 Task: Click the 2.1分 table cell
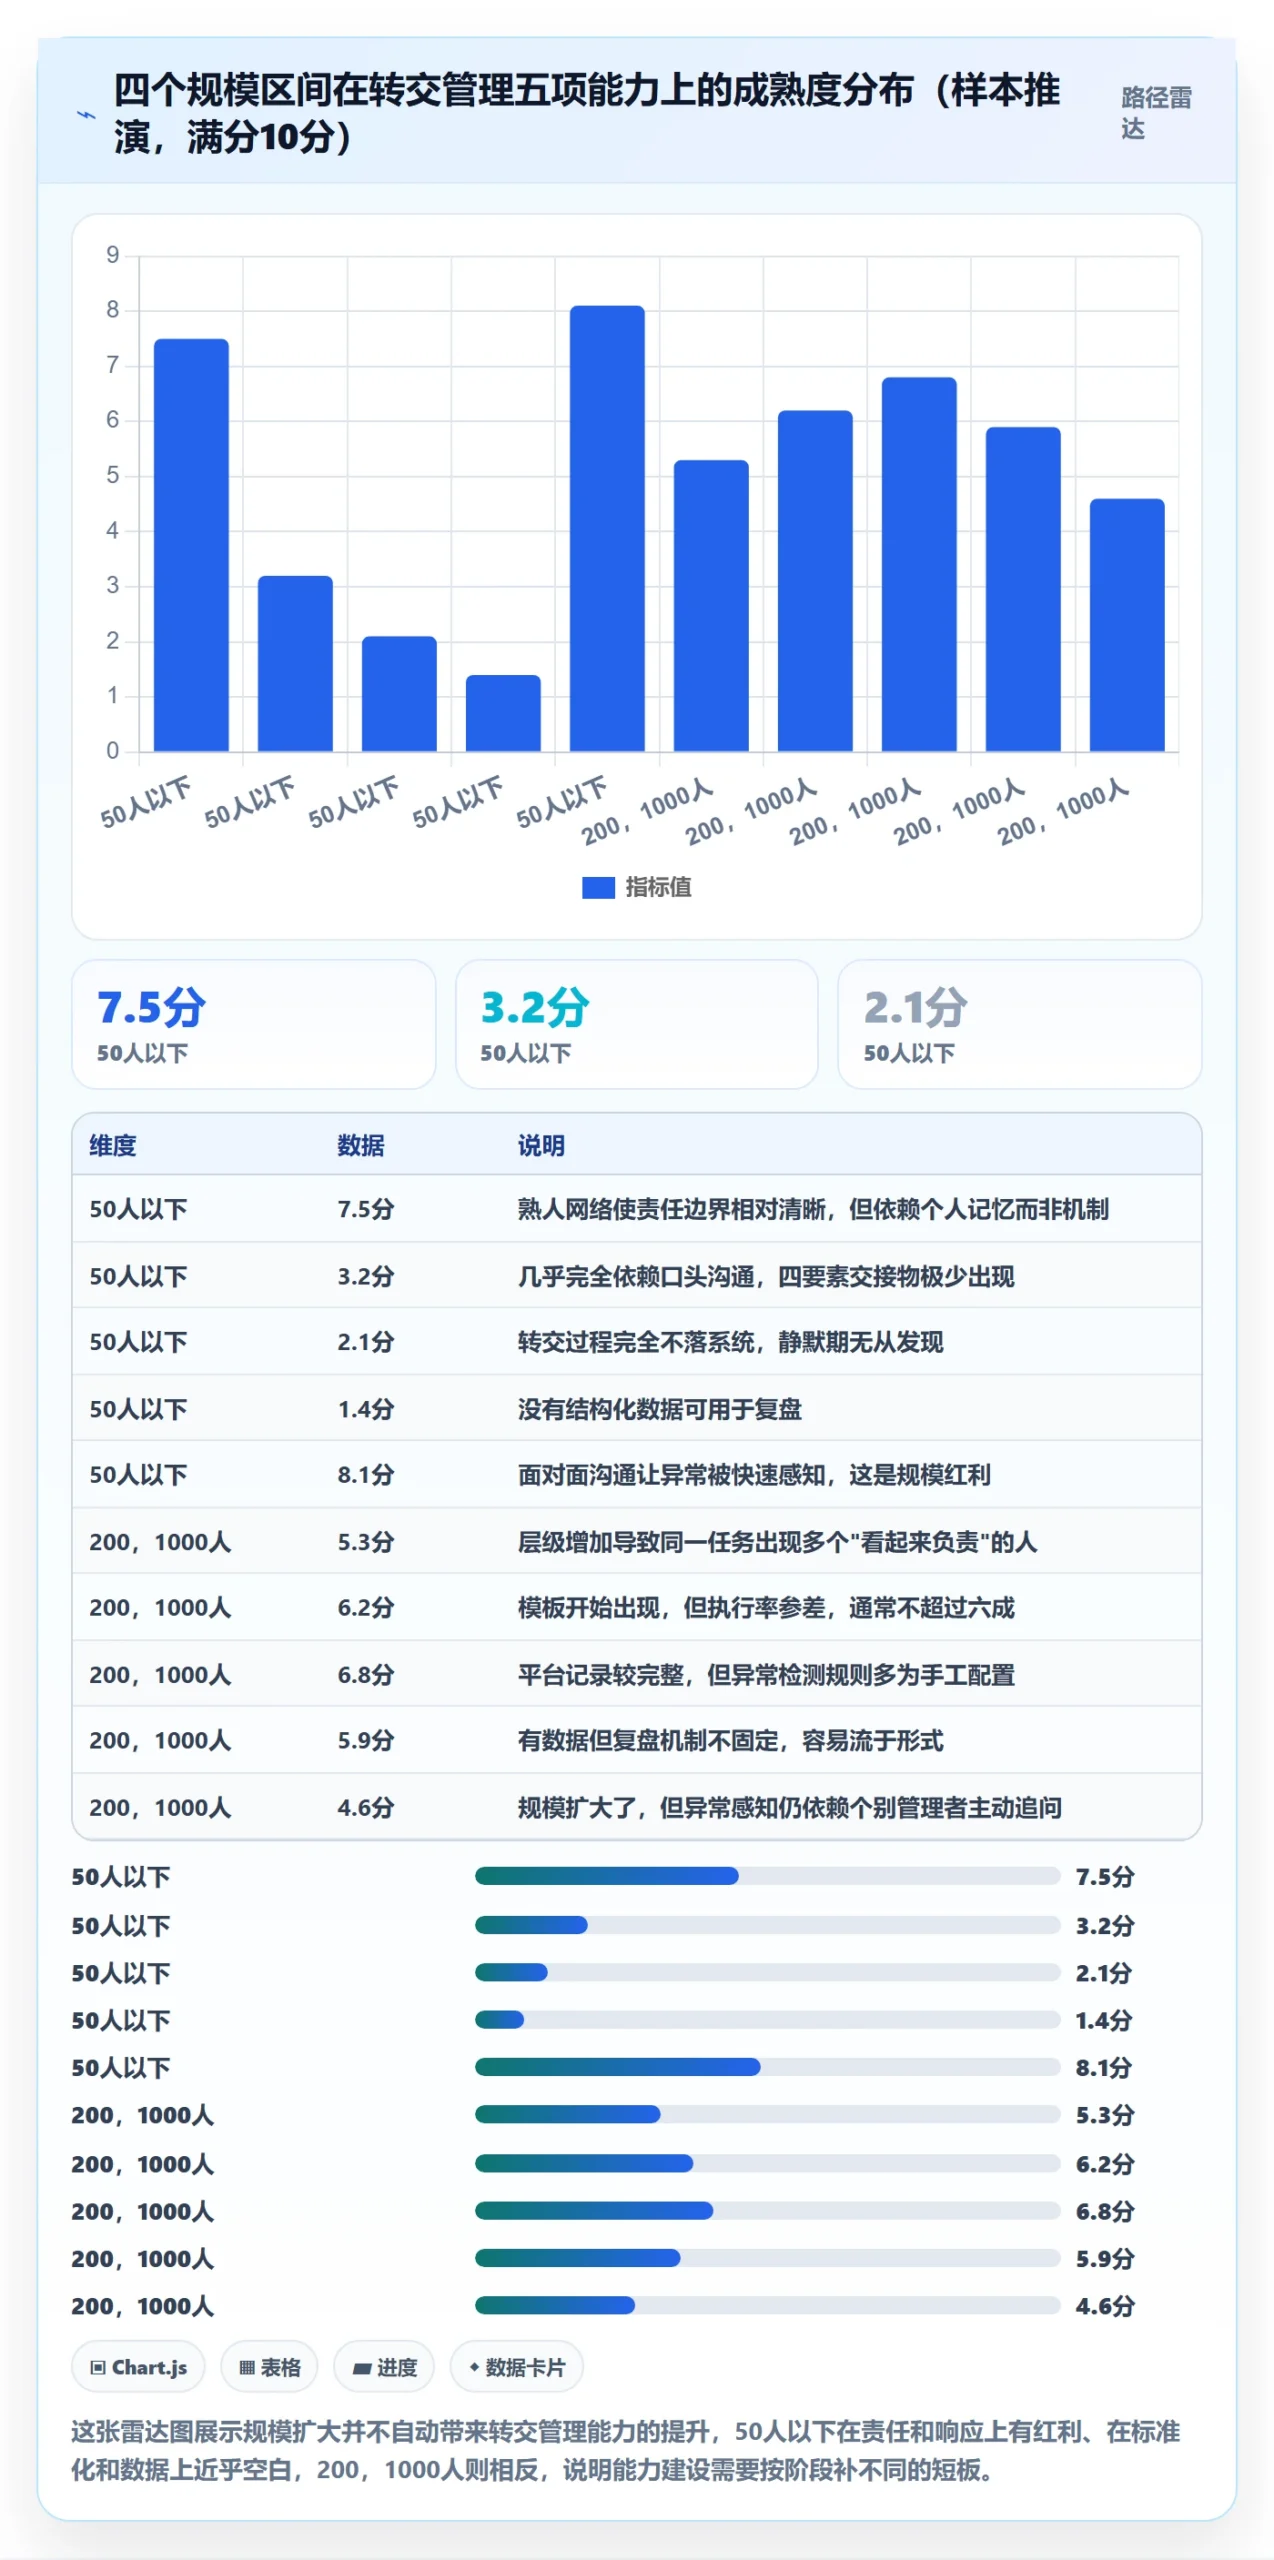[366, 1342]
